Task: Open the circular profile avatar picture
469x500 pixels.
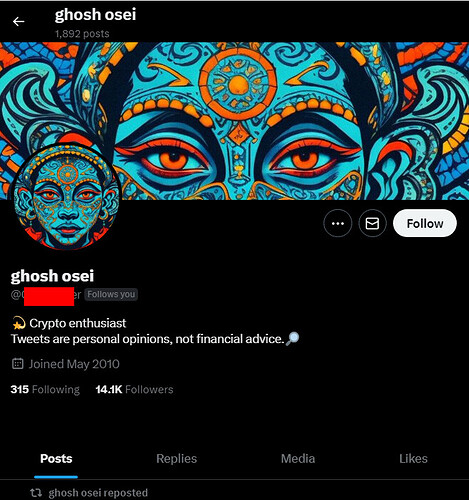Action: [67, 196]
